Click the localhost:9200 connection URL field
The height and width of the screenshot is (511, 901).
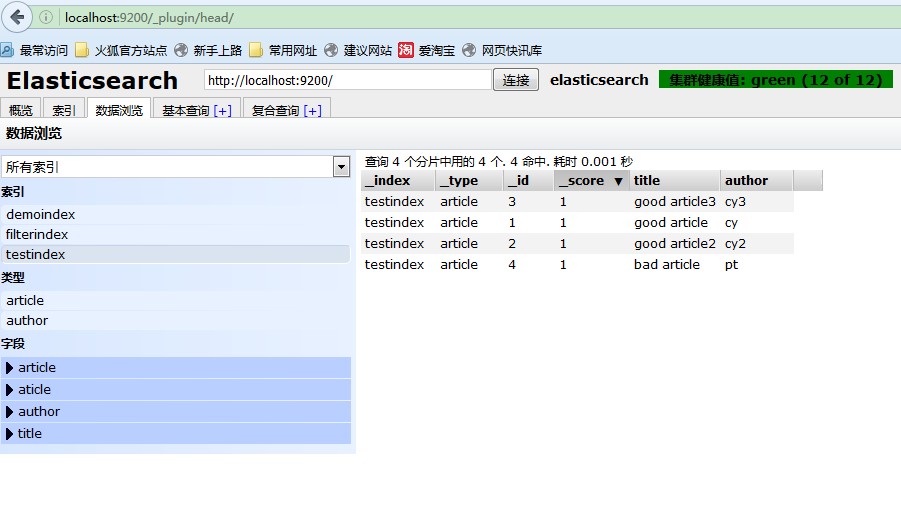348,80
